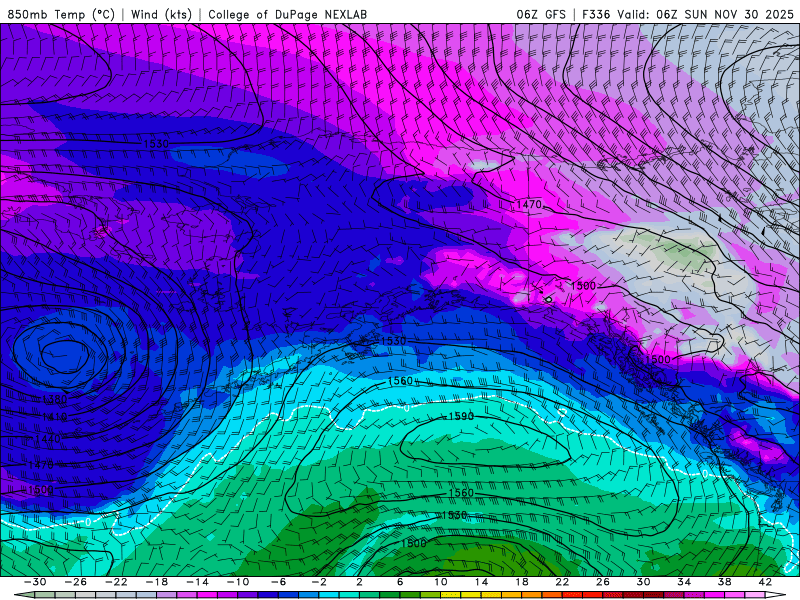Select the positive 22 colorbar tick label

click(x=562, y=582)
